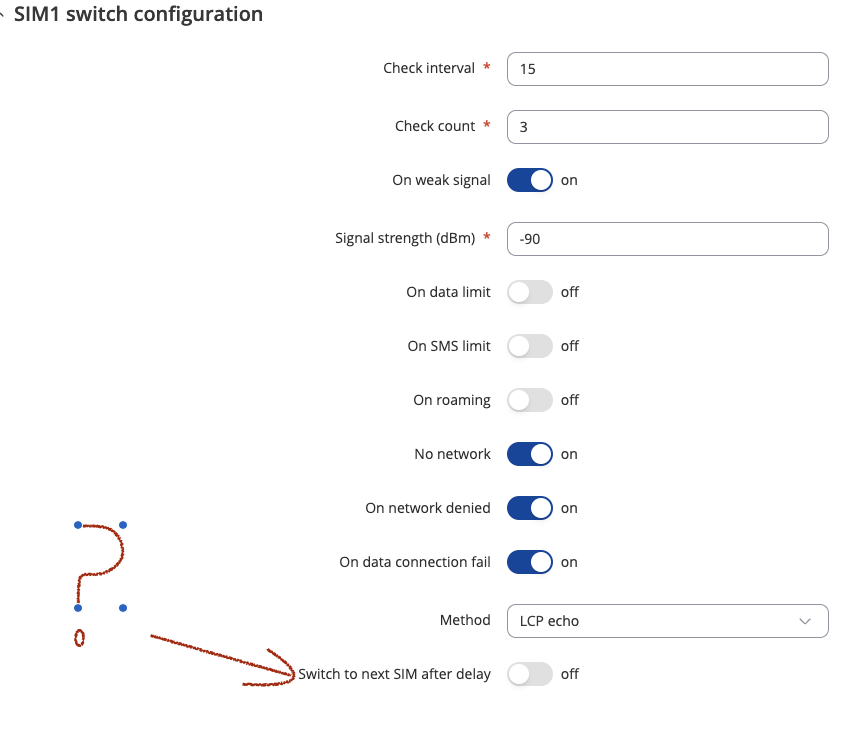Turn off the No network toggle
The width and height of the screenshot is (860, 734).
point(529,454)
